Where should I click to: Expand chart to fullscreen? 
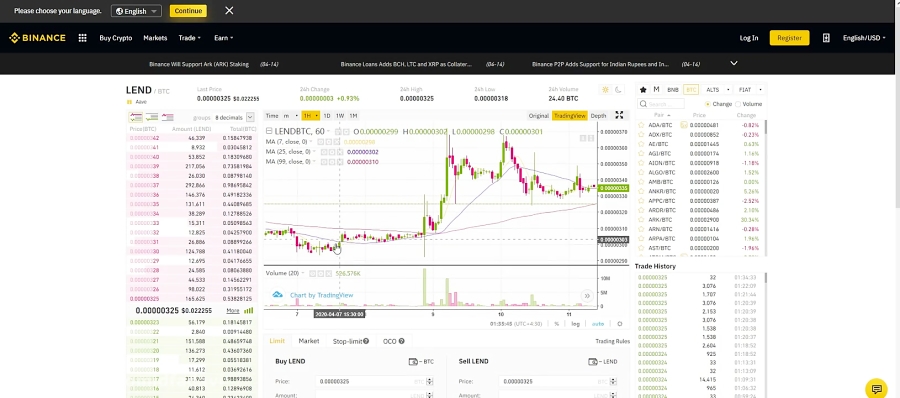coord(619,115)
